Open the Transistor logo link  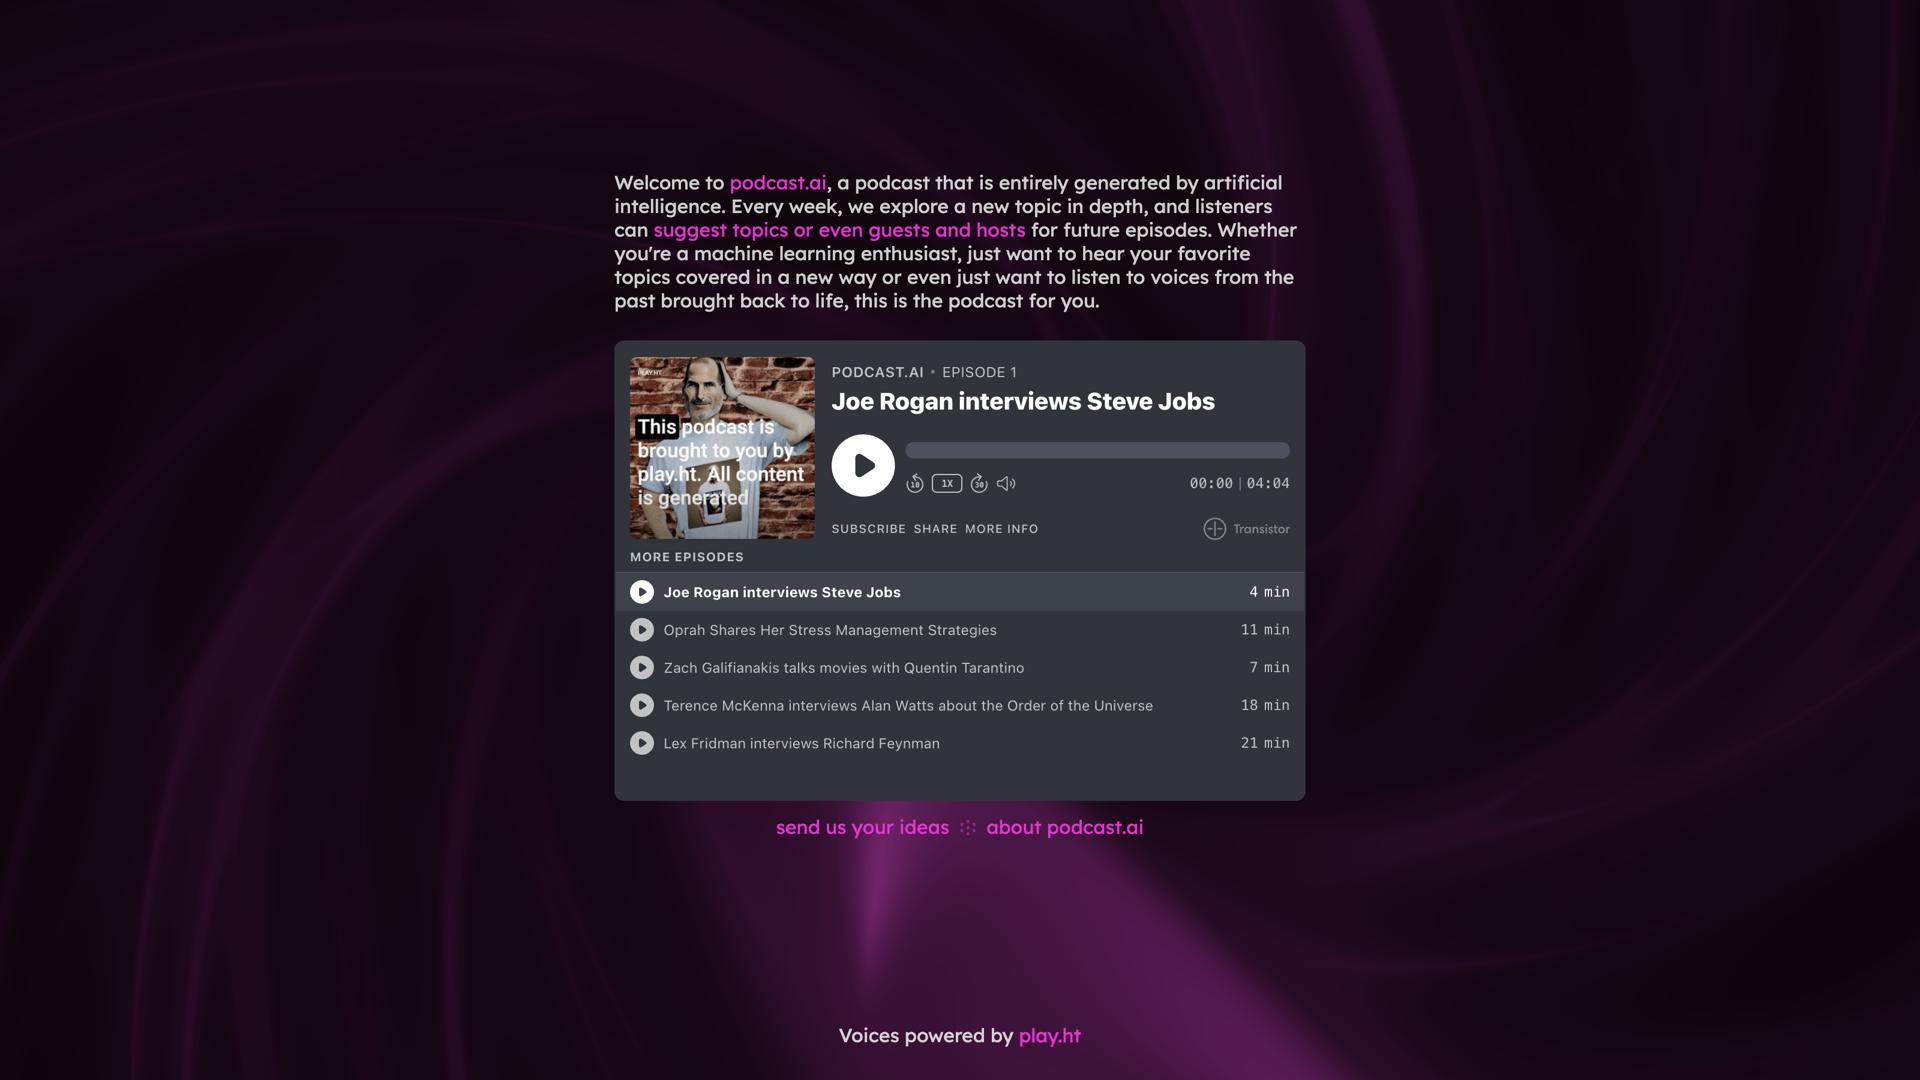[x=1246, y=529]
